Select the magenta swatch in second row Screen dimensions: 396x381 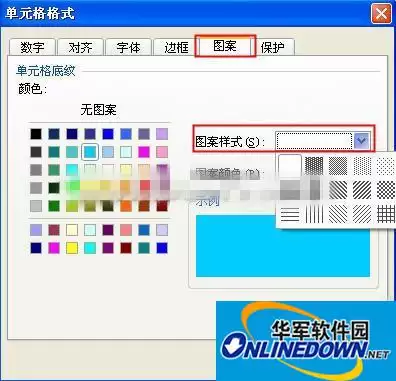(x=144, y=152)
